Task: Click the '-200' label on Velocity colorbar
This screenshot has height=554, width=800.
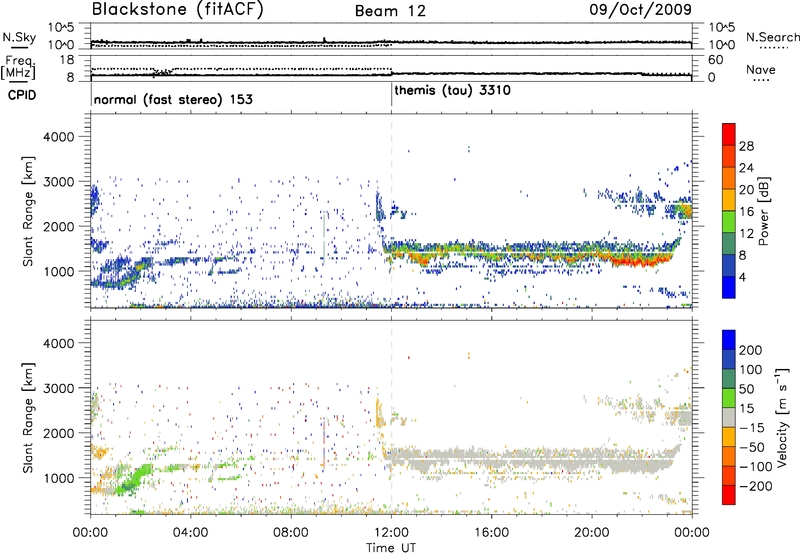Action: 756,486
